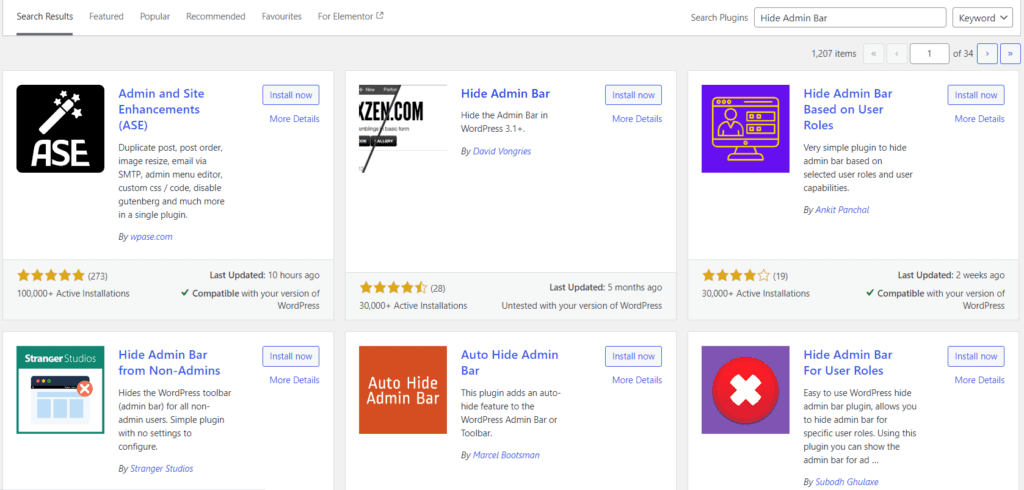Open the Favourites tab

point(281,16)
